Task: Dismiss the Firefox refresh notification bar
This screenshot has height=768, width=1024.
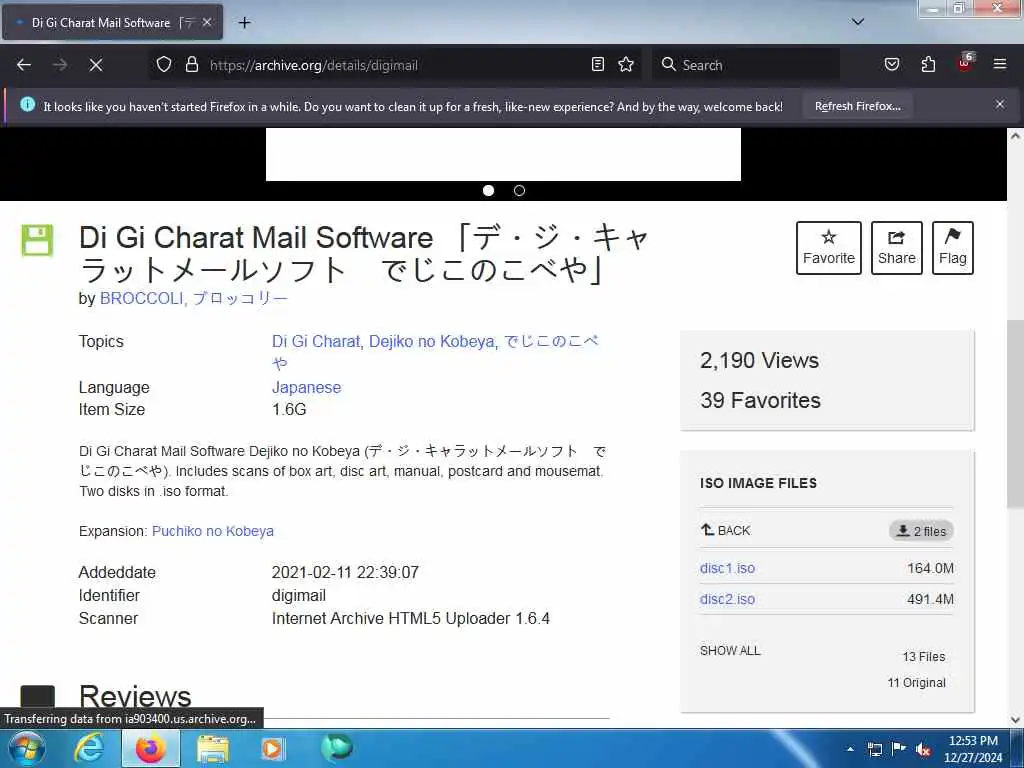Action: (1000, 104)
